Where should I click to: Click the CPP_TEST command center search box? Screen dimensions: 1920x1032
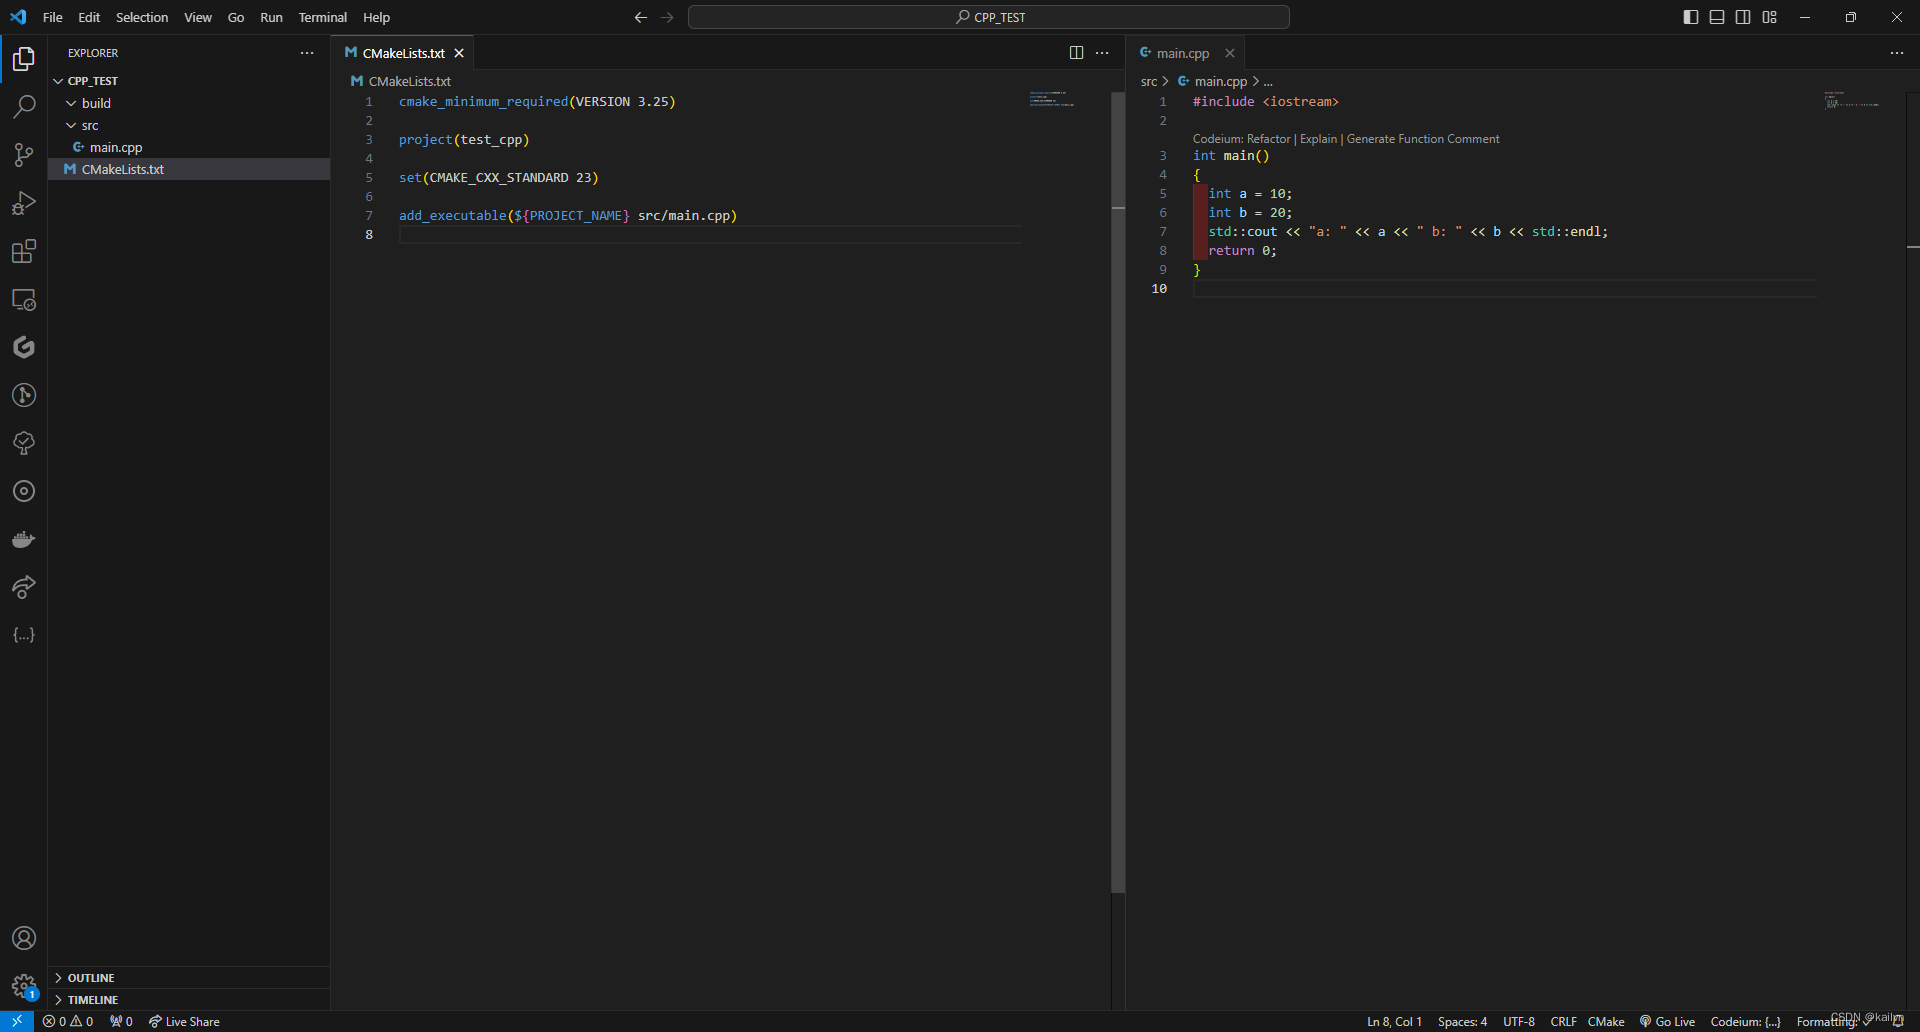[x=989, y=17]
